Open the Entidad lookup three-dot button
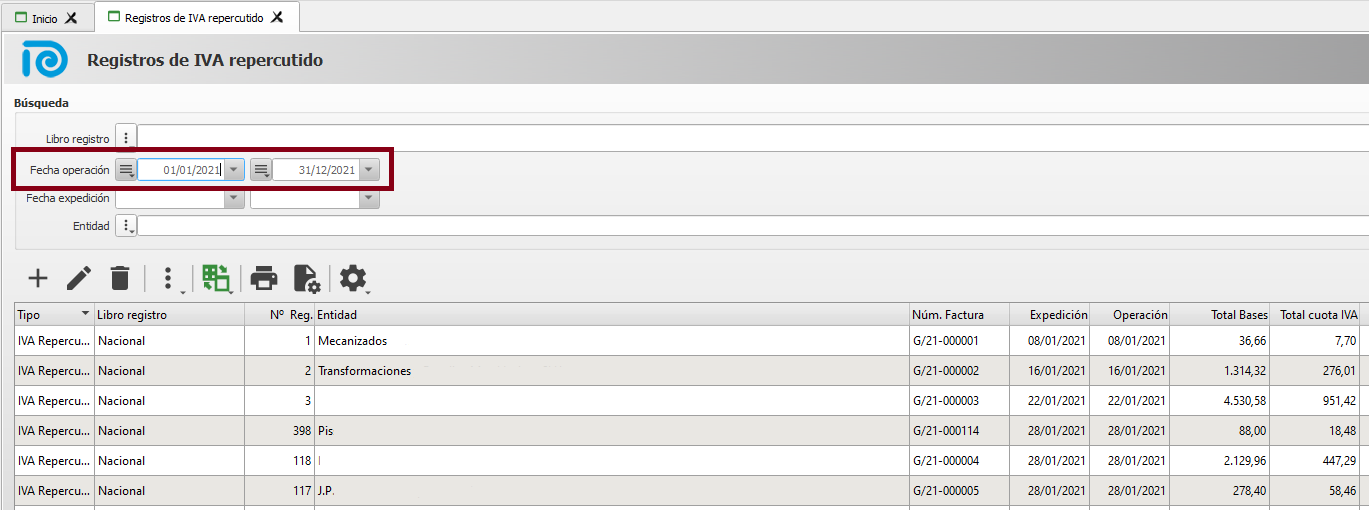The height and width of the screenshot is (510, 1369). tap(126, 226)
